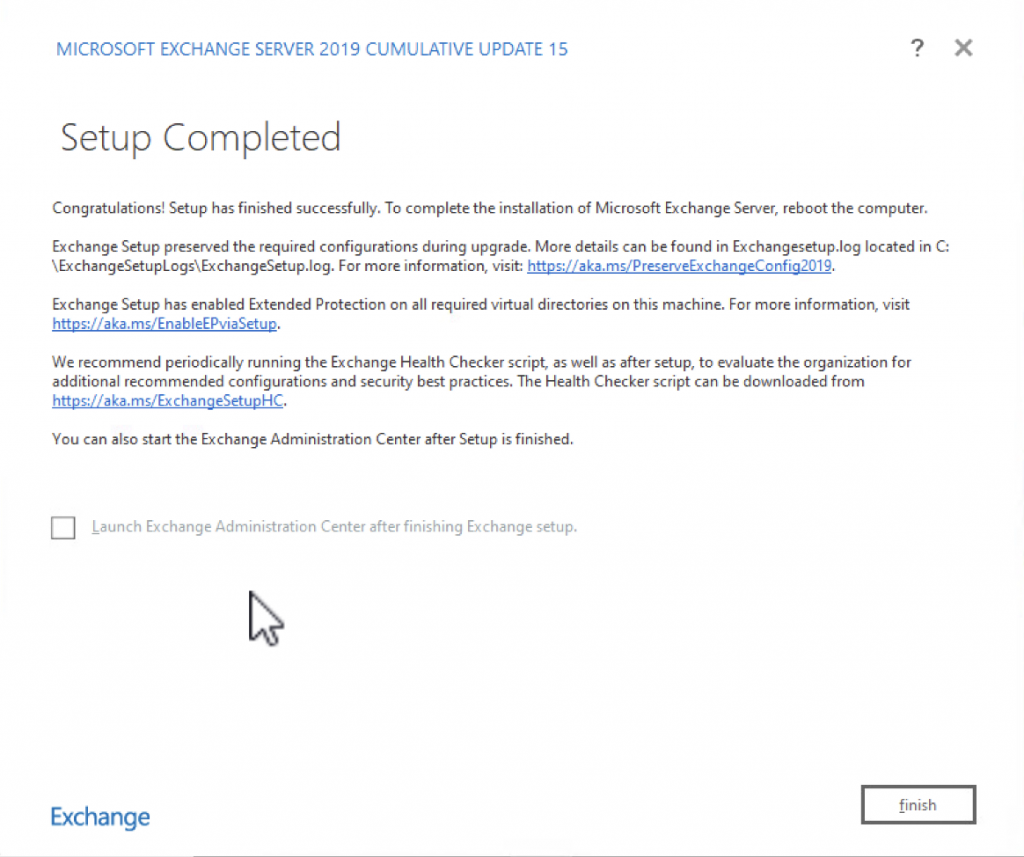The width and height of the screenshot is (1024, 857).
Task: Click the Exchange logo at bottom left
Action: coord(99,816)
